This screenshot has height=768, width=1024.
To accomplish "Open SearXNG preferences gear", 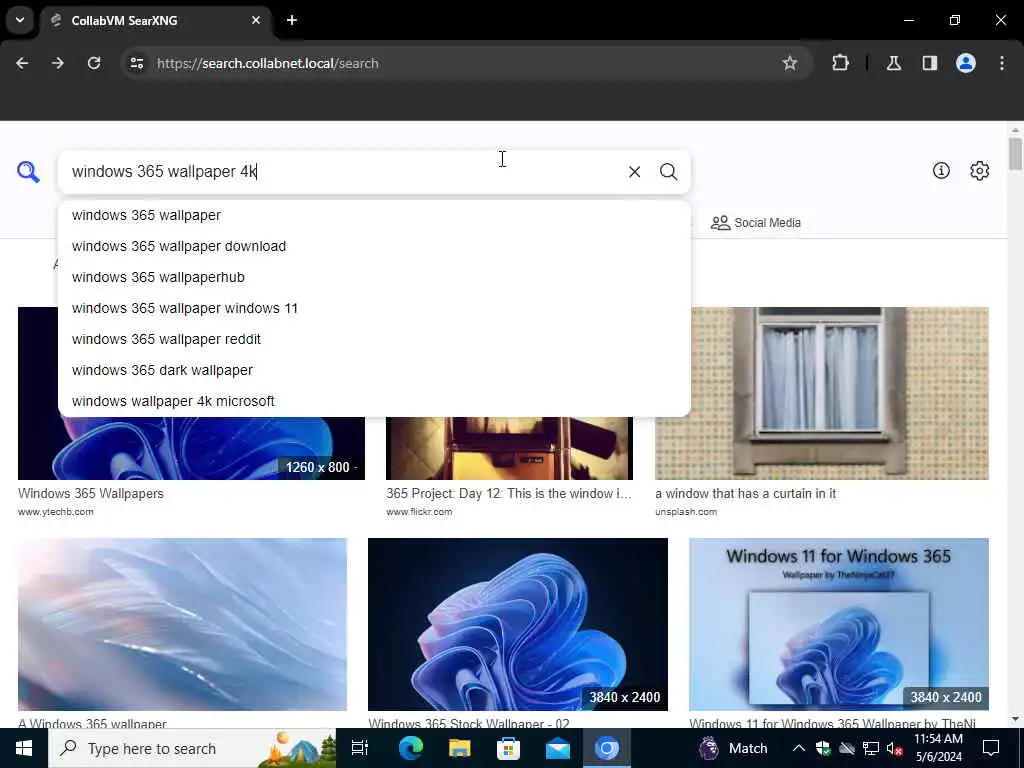I will click(x=979, y=170).
